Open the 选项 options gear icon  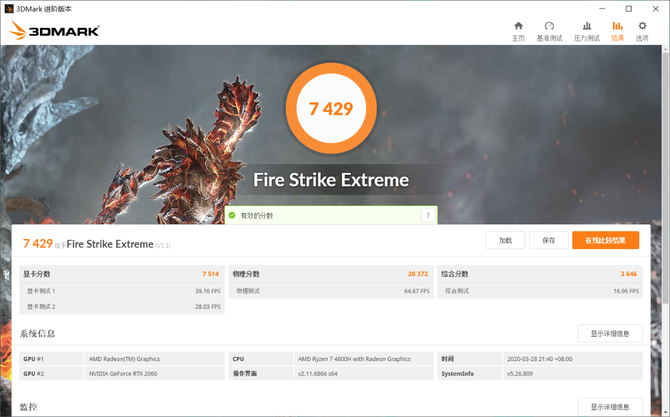click(x=645, y=26)
